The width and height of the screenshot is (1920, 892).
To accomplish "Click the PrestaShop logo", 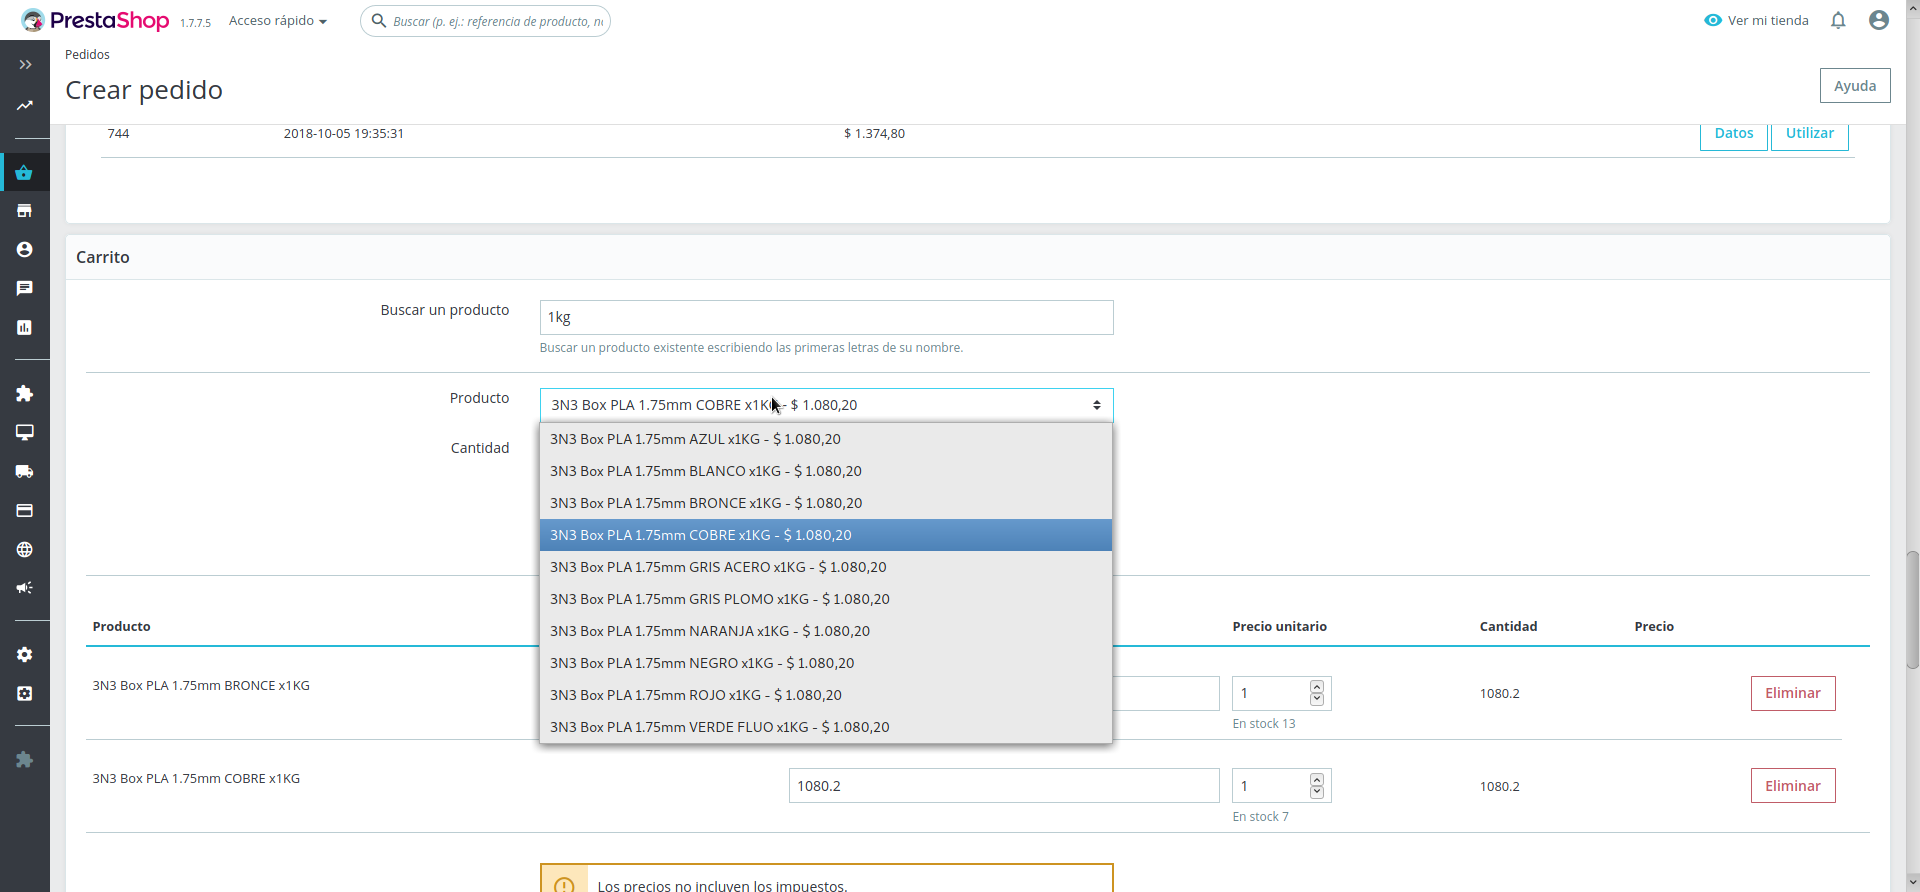I will (x=95, y=20).
